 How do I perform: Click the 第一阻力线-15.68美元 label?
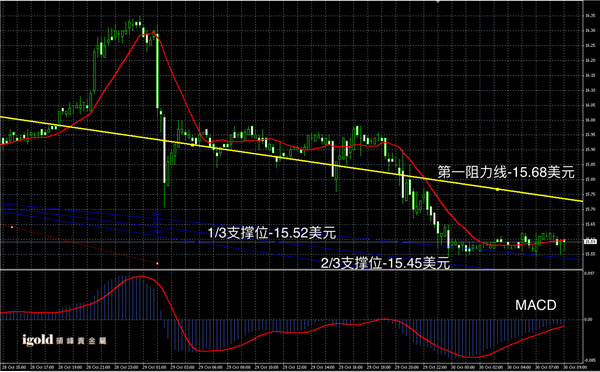506,172
